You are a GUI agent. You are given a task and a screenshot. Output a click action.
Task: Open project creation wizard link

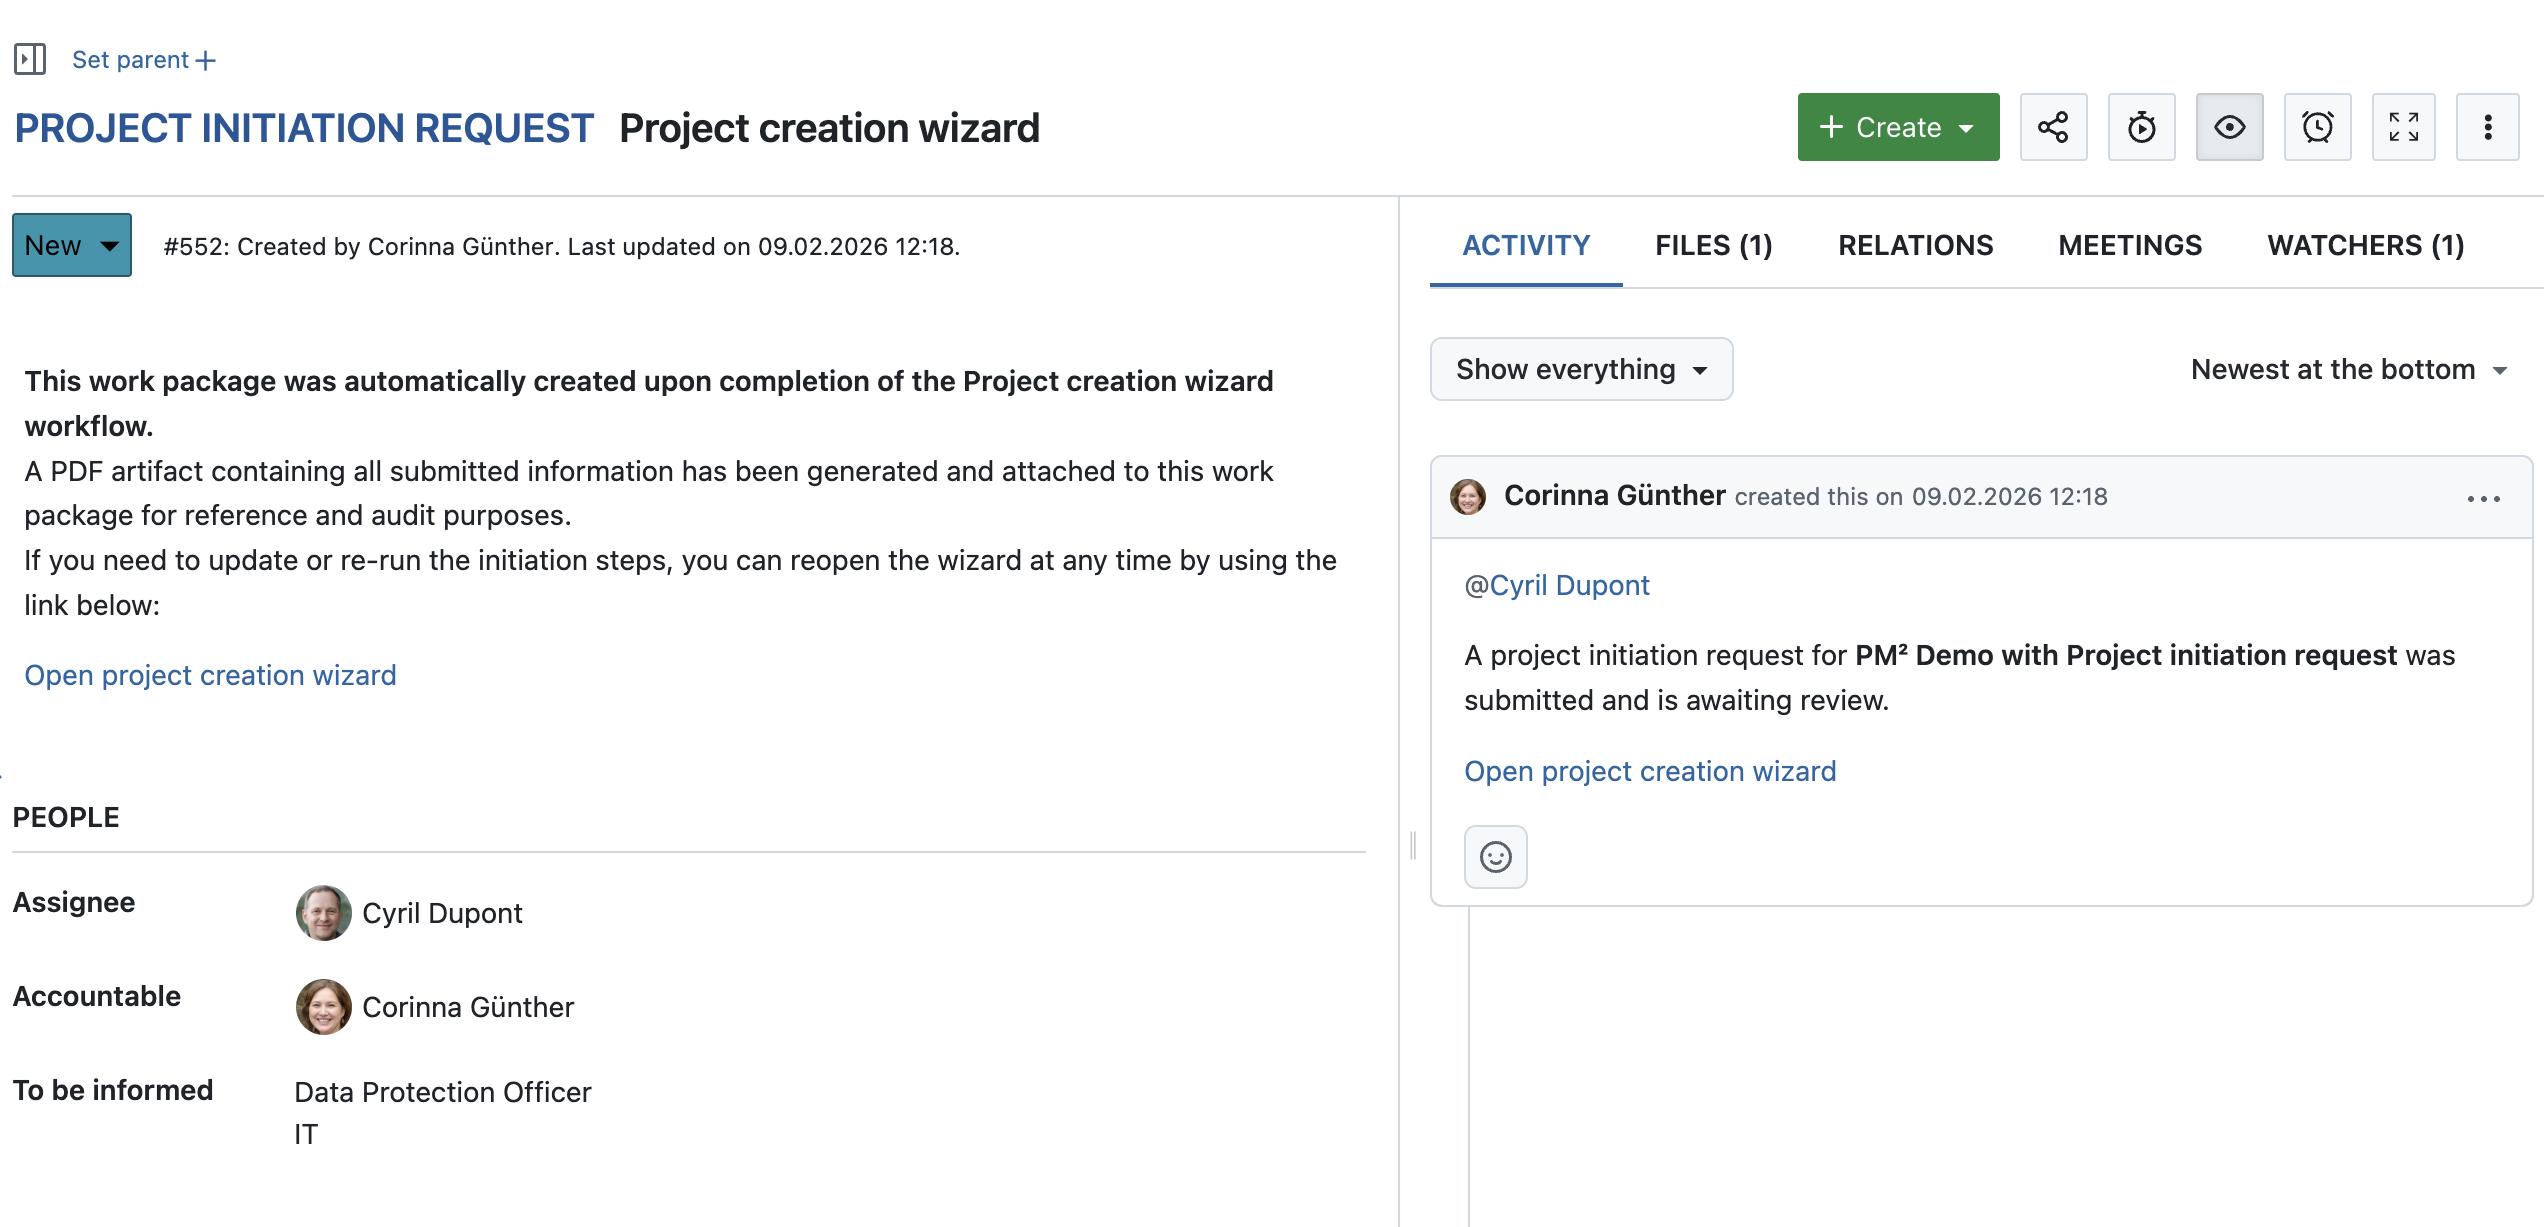tap(210, 675)
